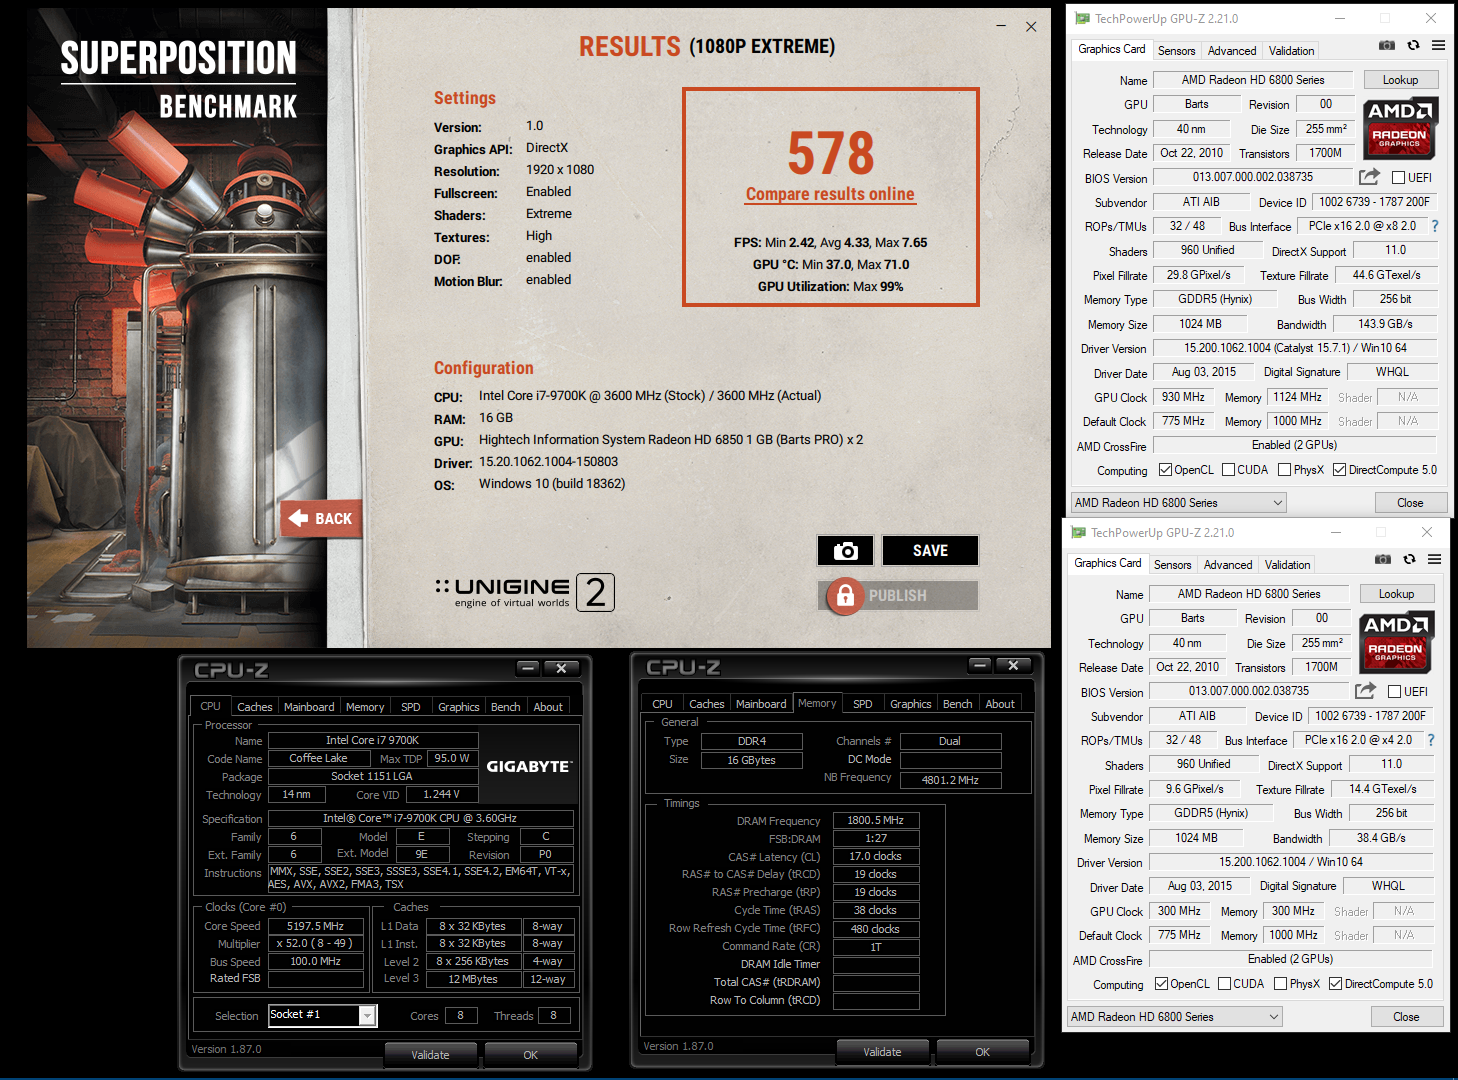Toggle PhysX checkbox in top GPU-Z window
This screenshot has height=1080, width=1458.
(x=1283, y=470)
